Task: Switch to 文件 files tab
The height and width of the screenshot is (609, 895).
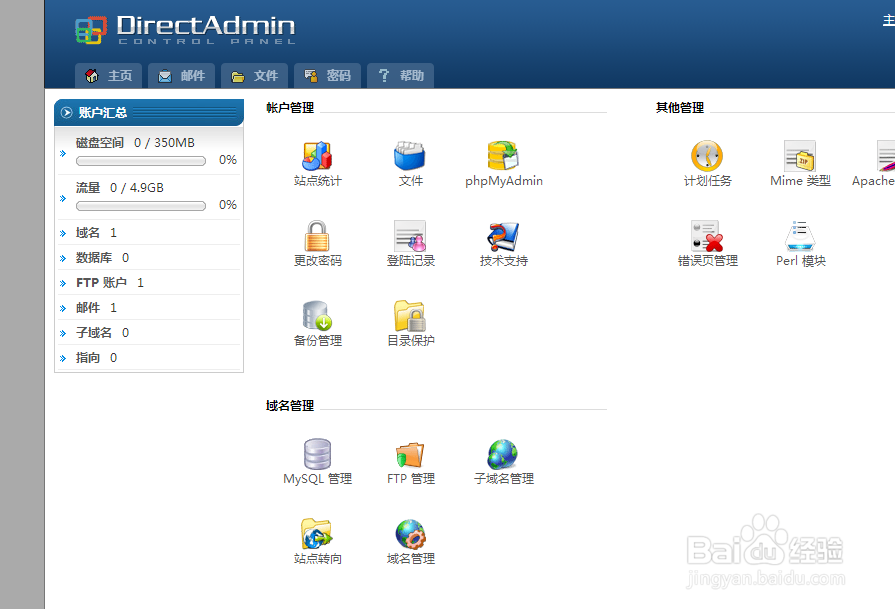Action: pos(255,75)
